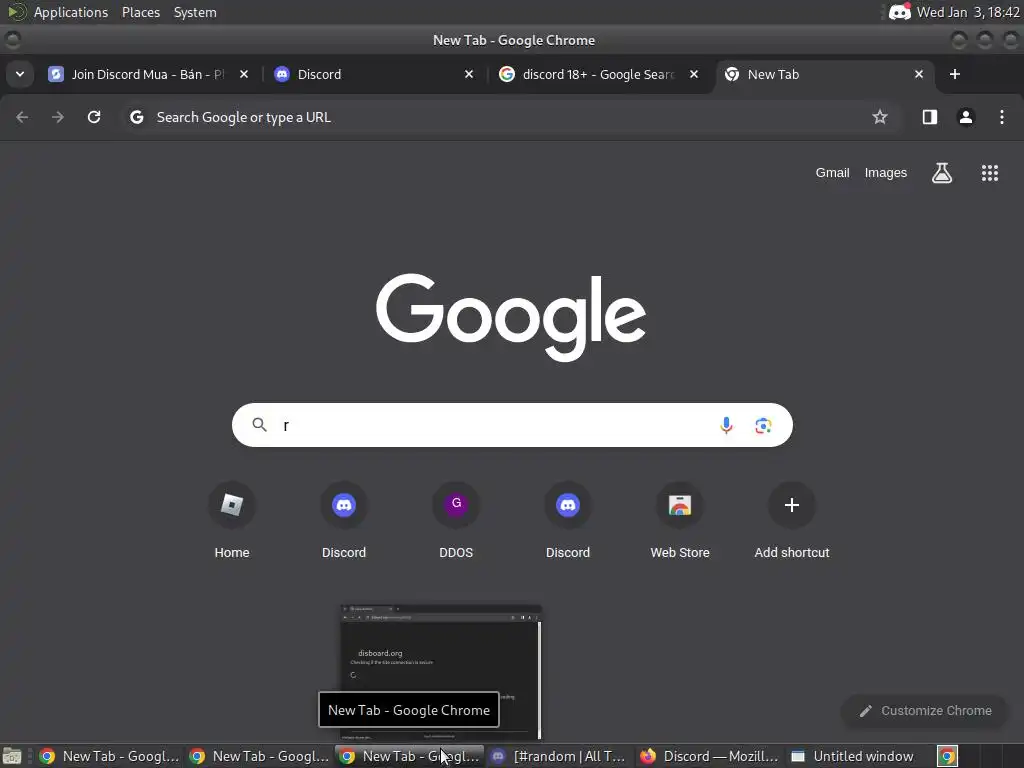Switch to second New Tab taskbar window
This screenshot has height=768, width=1024.
pyautogui.click(x=259, y=756)
